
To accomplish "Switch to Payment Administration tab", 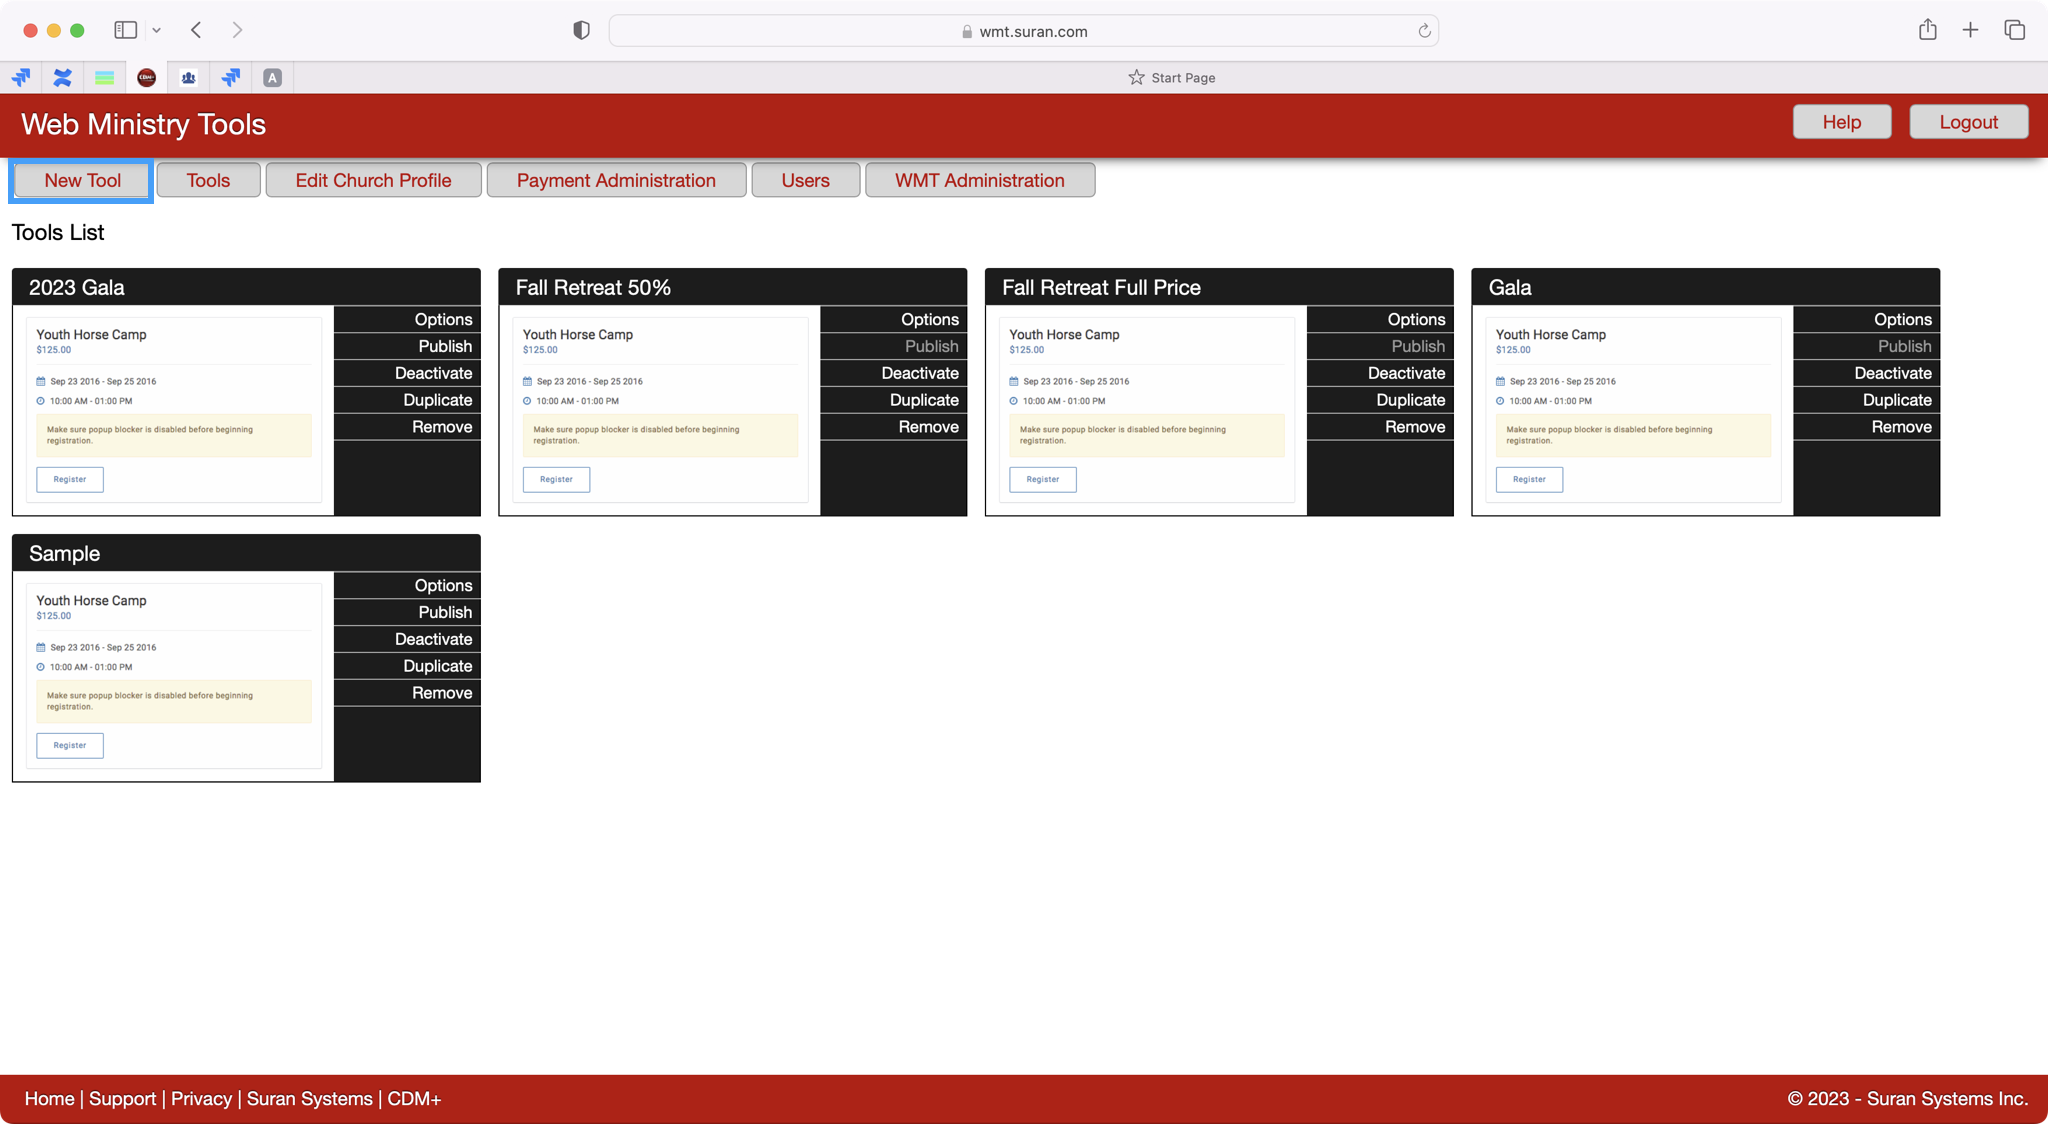I will pos(616,180).
